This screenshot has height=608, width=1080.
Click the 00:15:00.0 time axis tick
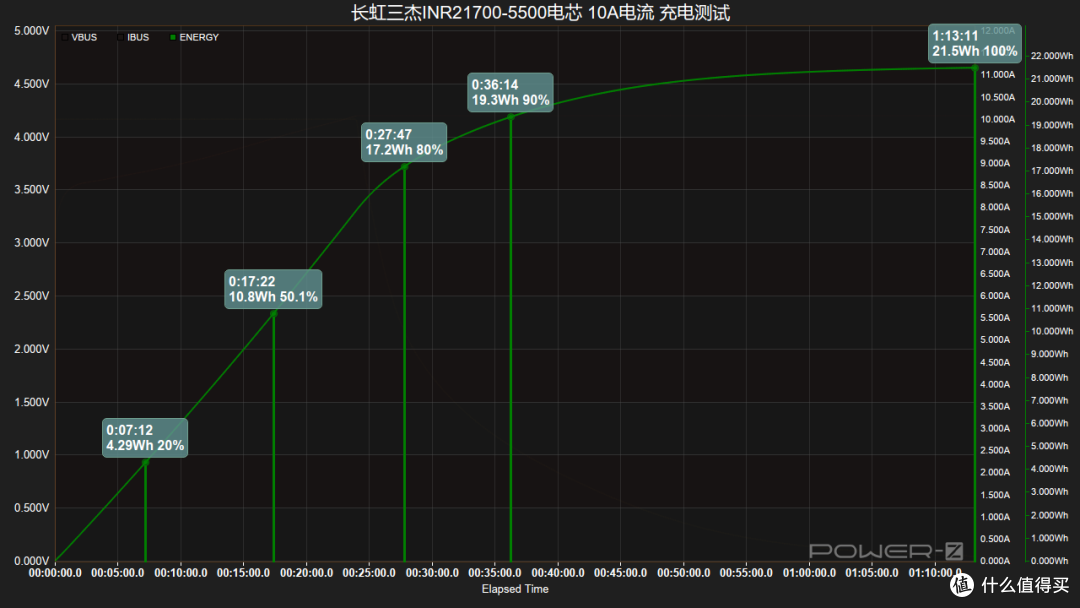coord(243,573)
